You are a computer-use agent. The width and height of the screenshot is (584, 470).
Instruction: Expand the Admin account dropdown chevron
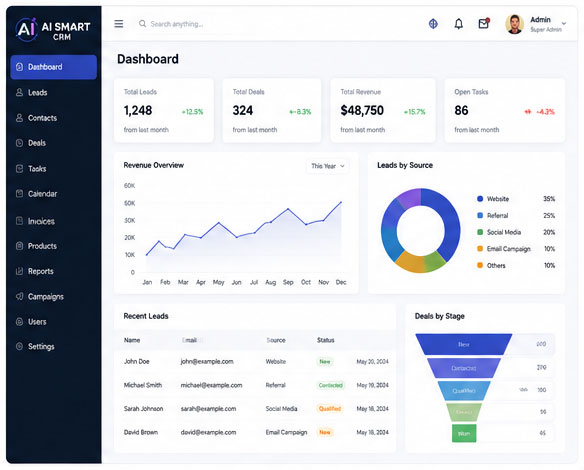pos(564,23)
